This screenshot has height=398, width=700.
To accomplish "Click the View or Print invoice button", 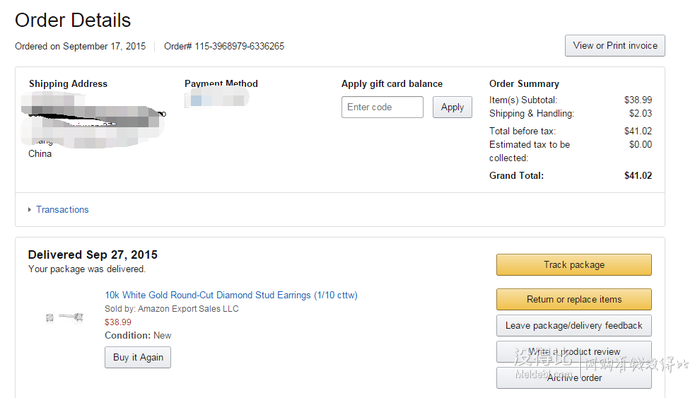I will [x=615, y=46].
